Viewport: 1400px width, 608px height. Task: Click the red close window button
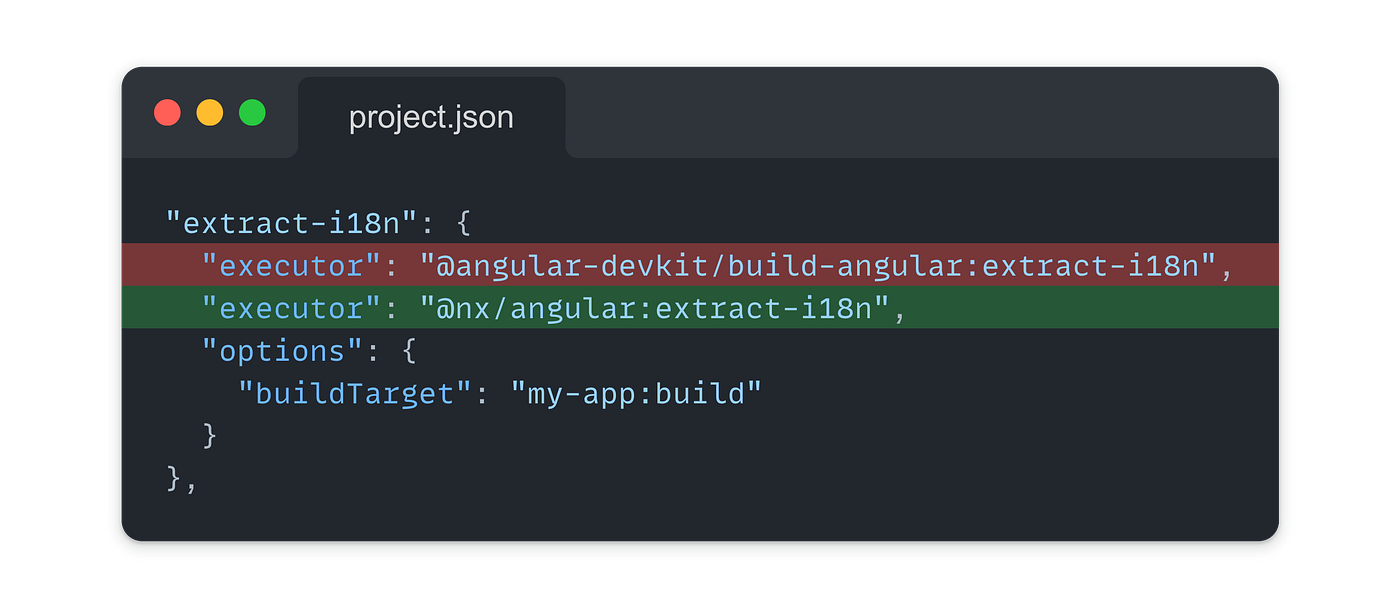167,113
